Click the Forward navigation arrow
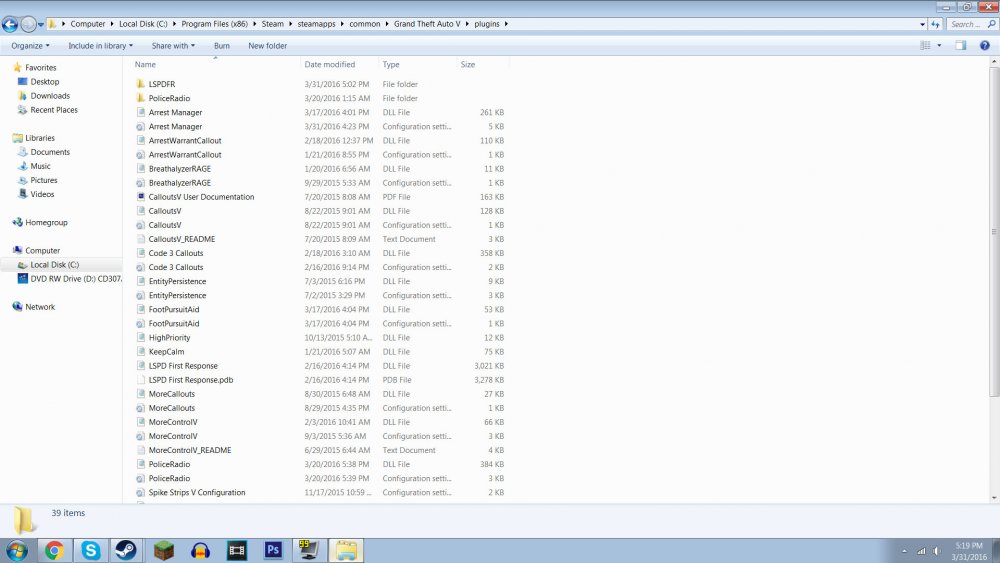The width and height of the screenshot is (1000, 563). pos(28,24)
